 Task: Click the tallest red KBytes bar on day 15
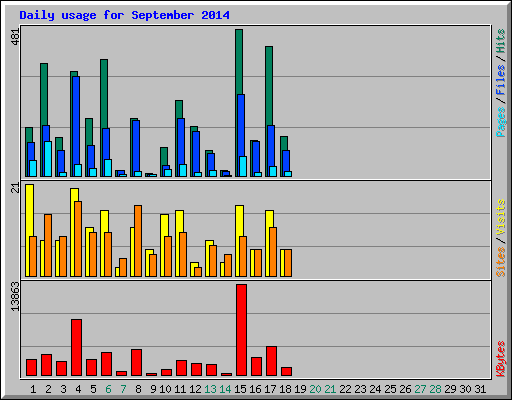click(241, 330)
